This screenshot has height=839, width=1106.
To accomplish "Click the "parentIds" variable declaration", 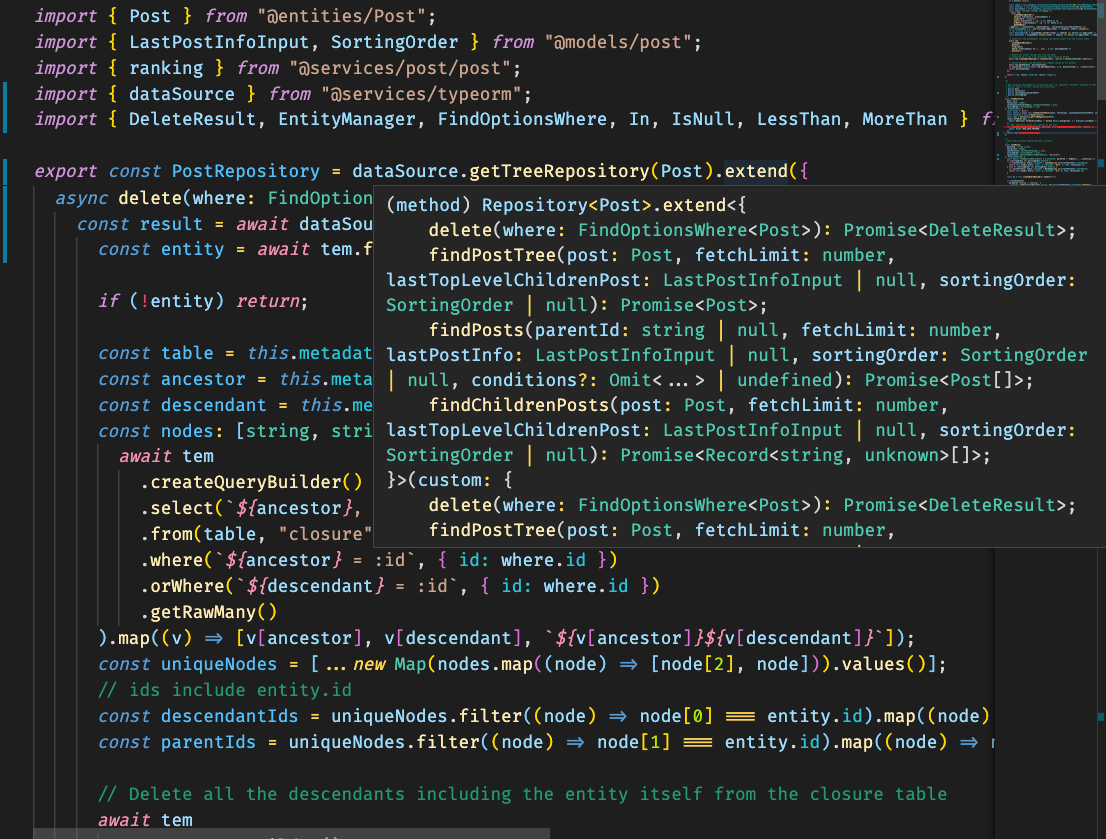I will 208,743.
